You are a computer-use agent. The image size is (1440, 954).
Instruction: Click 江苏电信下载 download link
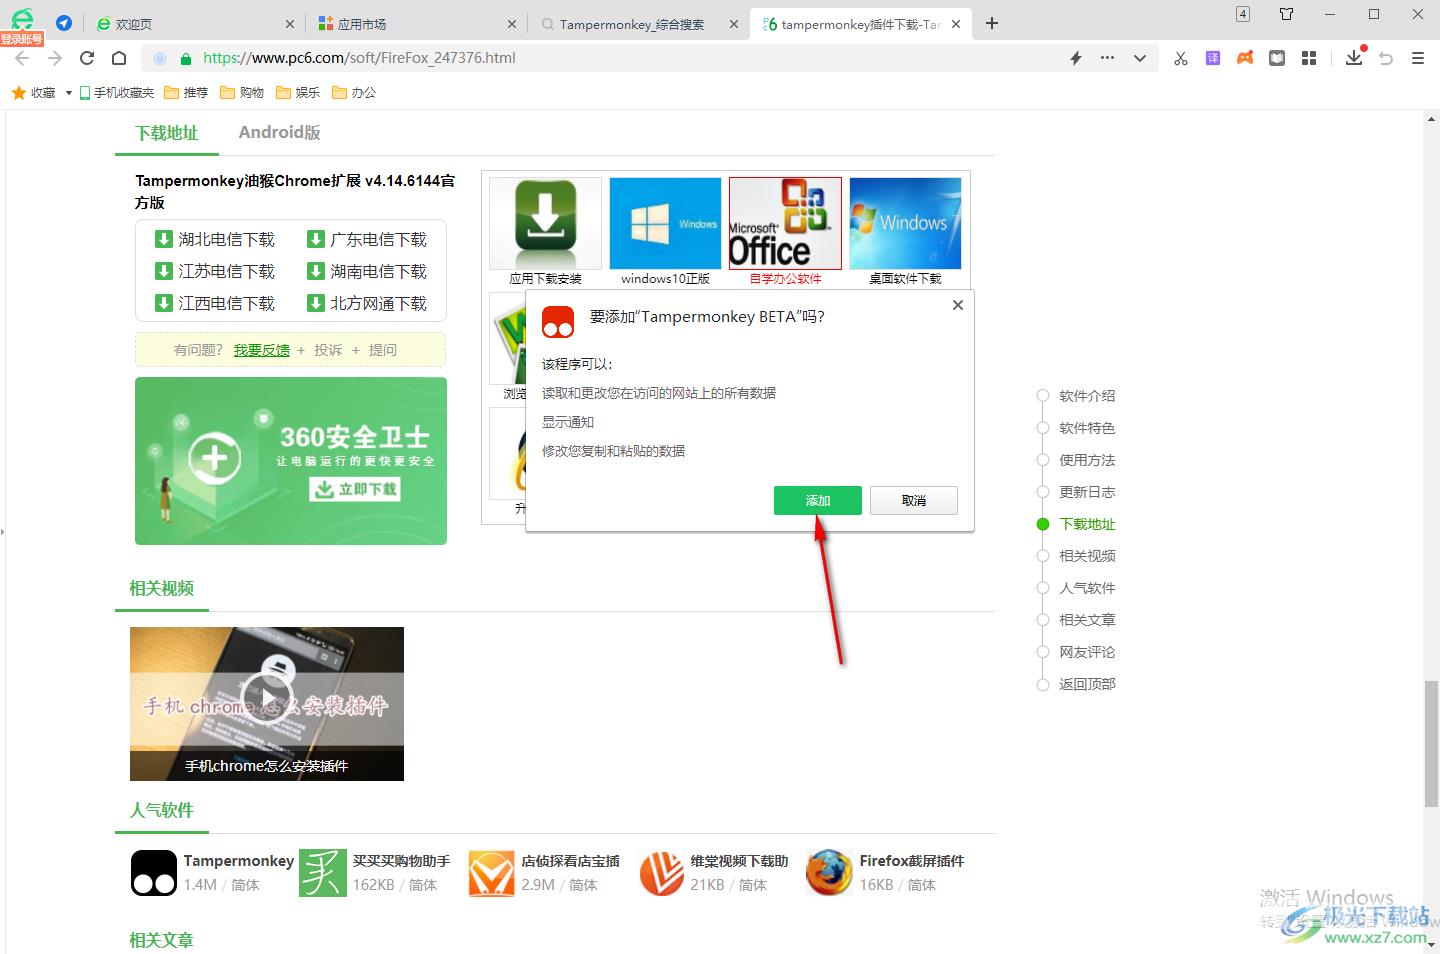[215, 271]
